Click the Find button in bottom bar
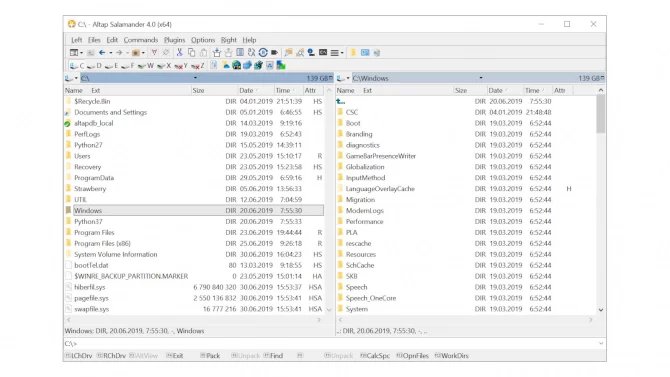This screenshot has height=377, width=670. tap(273, 356)
